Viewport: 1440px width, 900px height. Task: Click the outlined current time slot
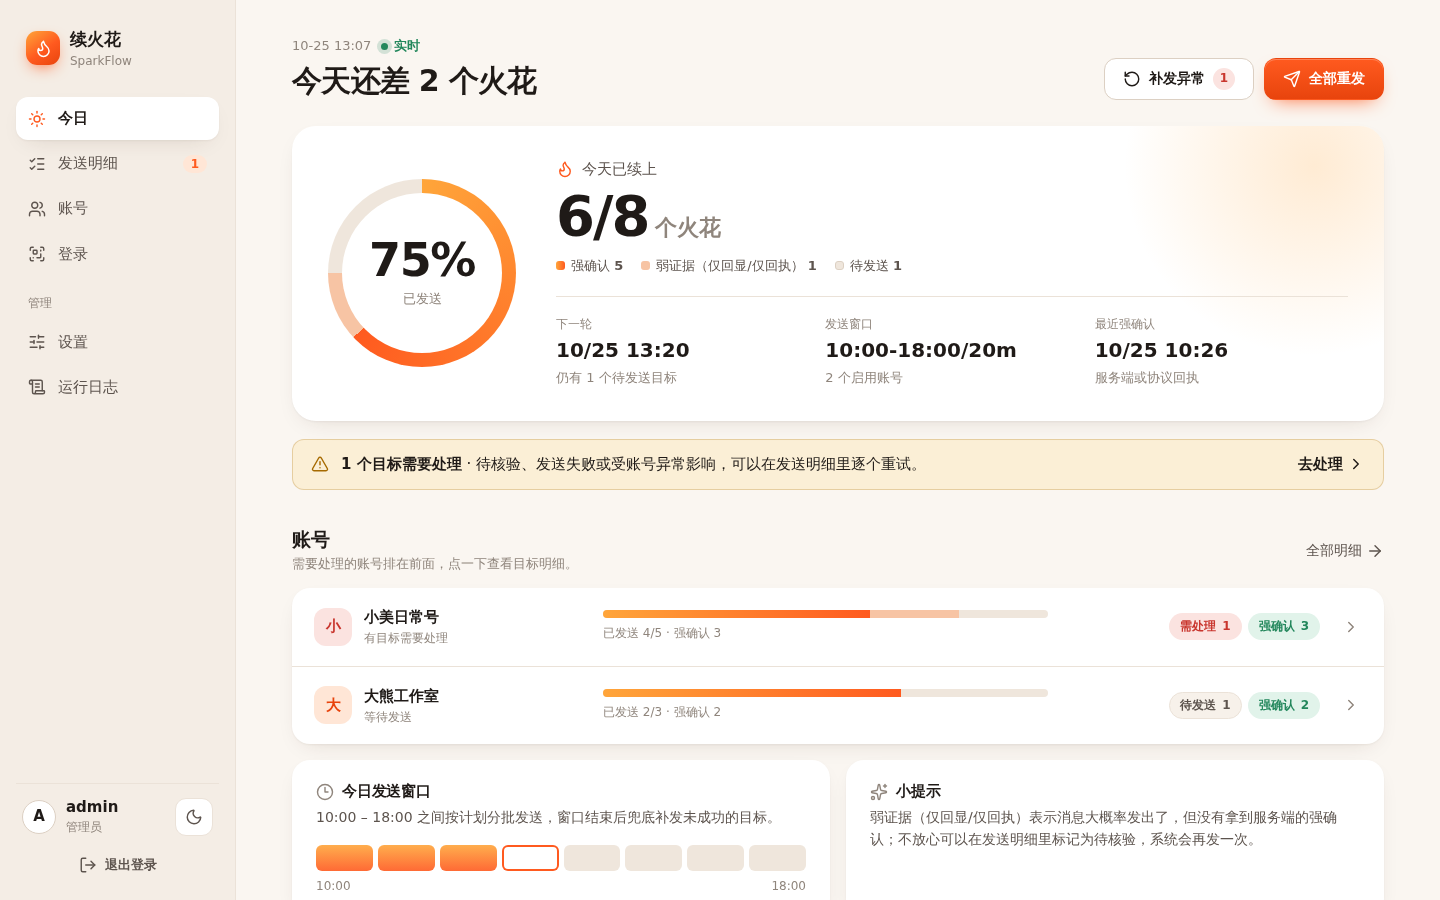tap(530, 858)
